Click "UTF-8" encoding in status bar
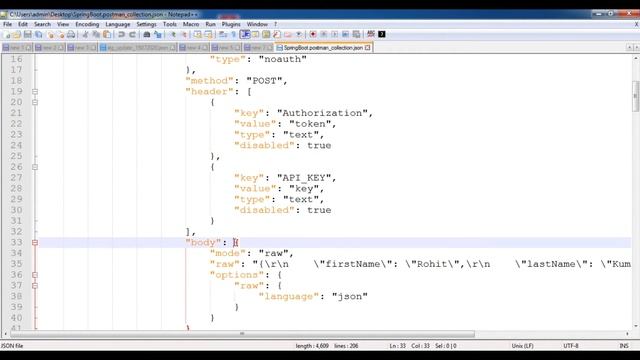 [x=571, y=346]
